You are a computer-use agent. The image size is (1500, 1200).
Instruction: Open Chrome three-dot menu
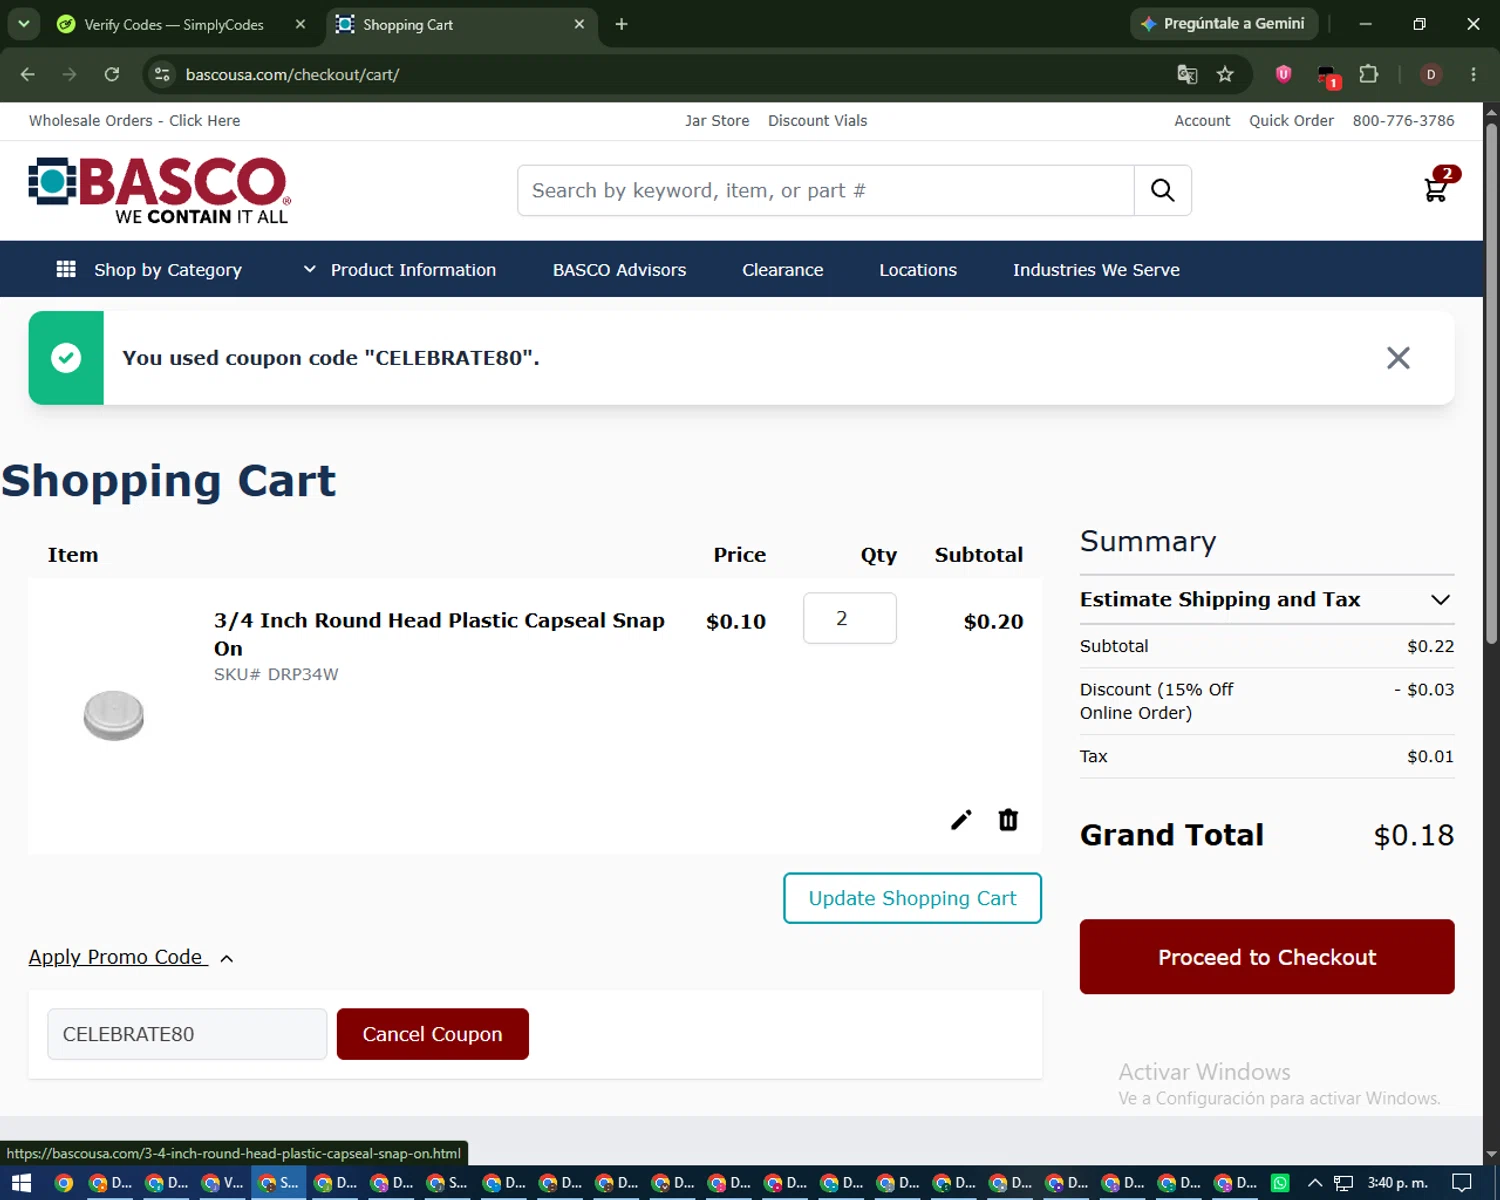(x=1473, y=74)
